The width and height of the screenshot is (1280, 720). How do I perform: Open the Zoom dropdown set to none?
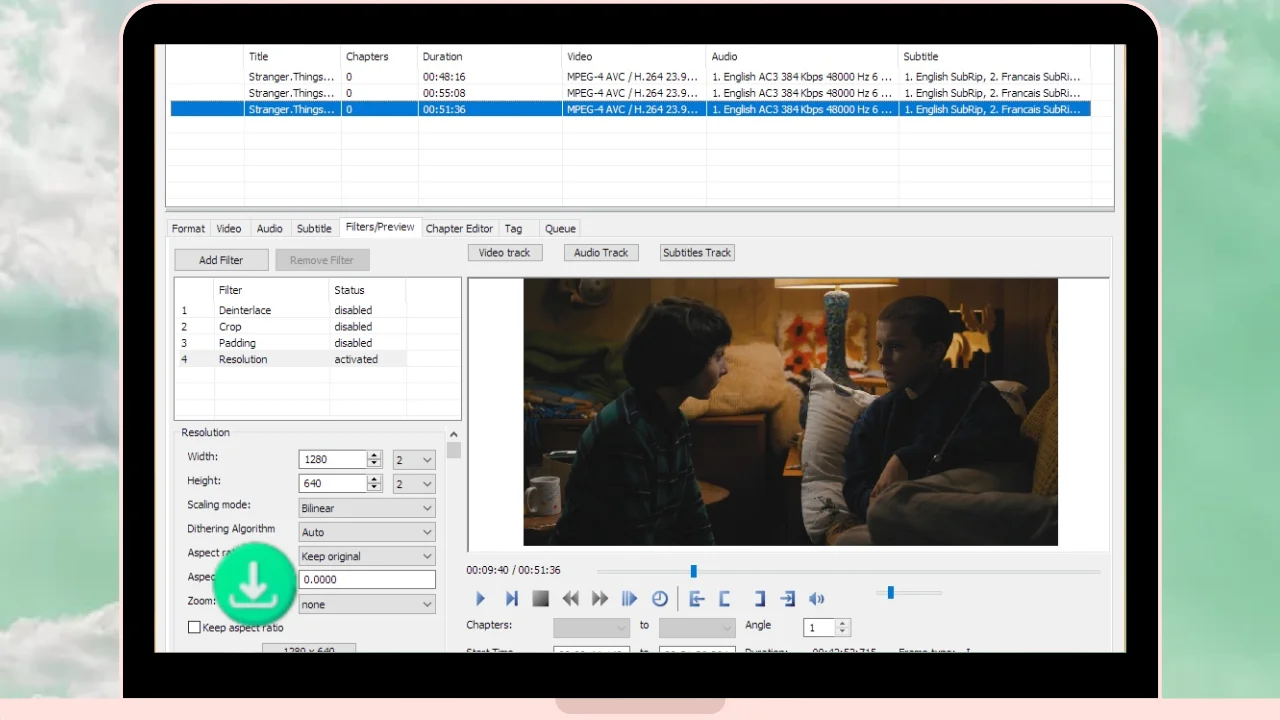point(367,604)
